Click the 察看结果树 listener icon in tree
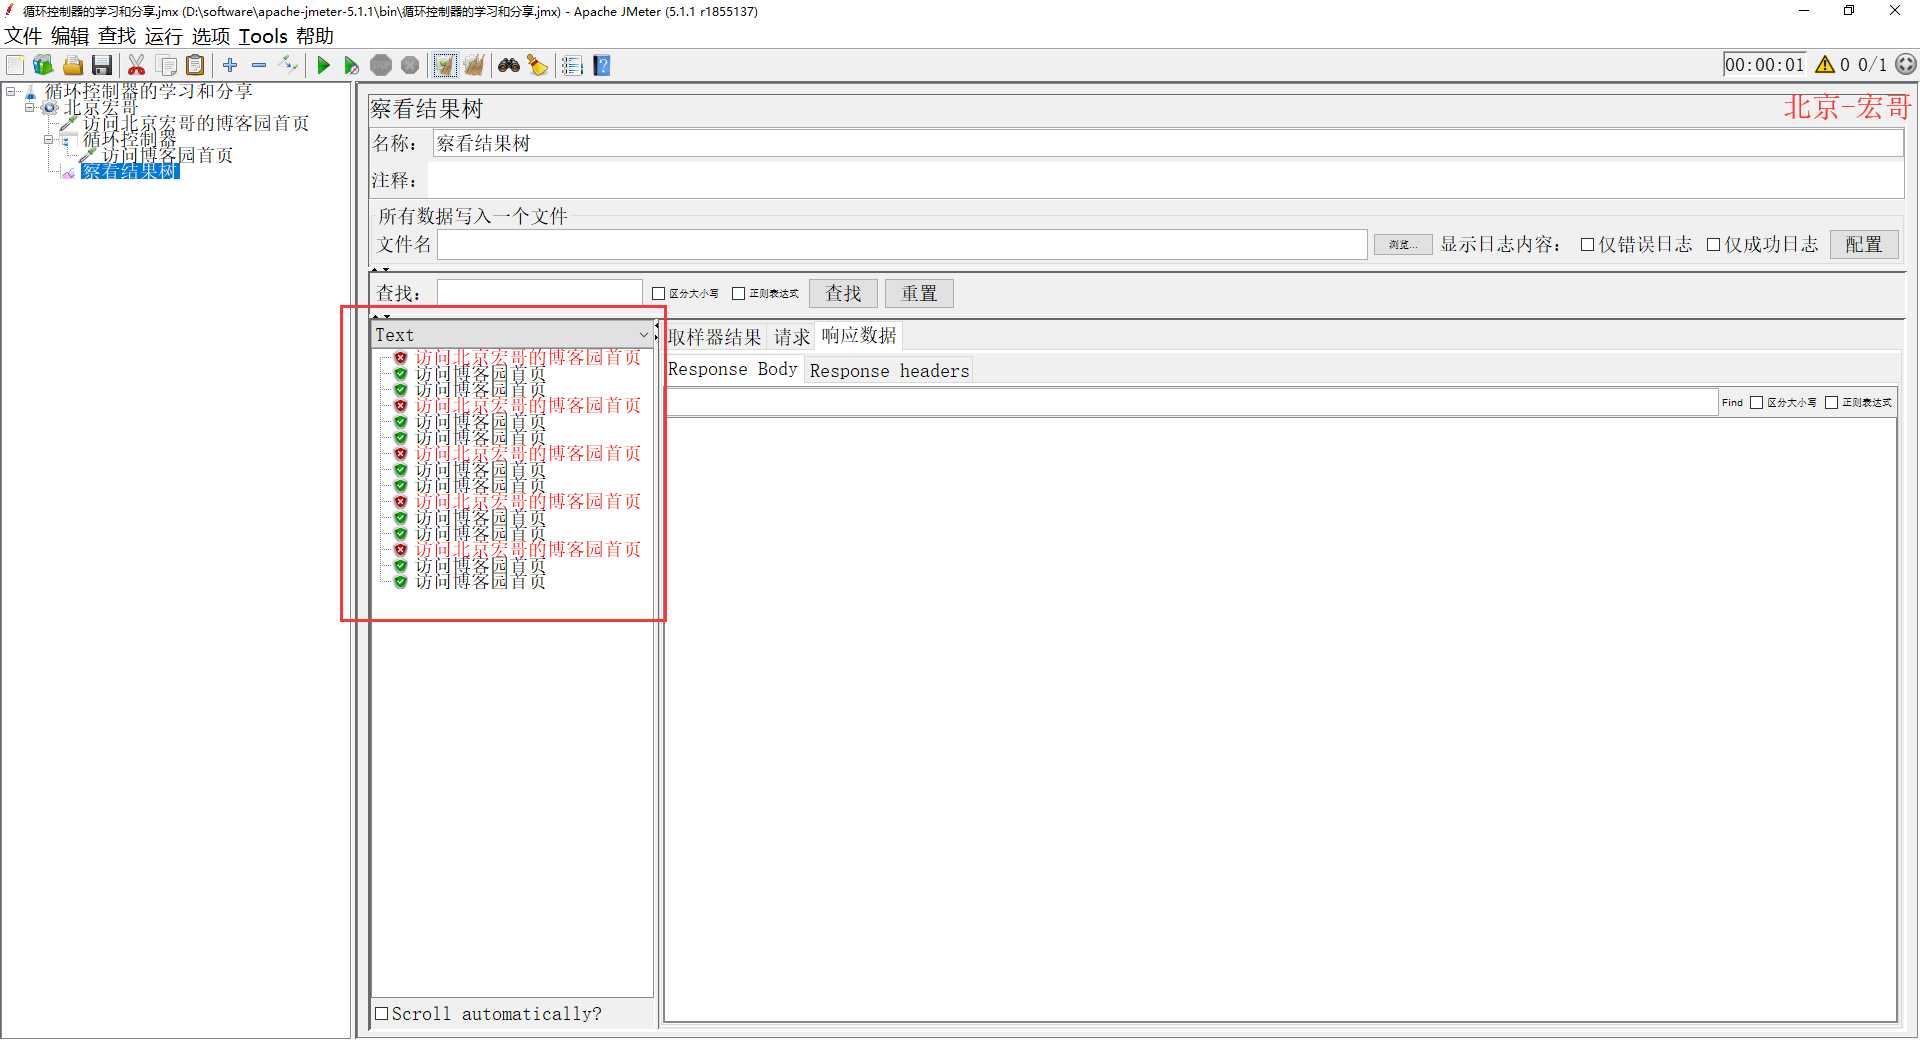1920x1040 pixels. [68, 173]
